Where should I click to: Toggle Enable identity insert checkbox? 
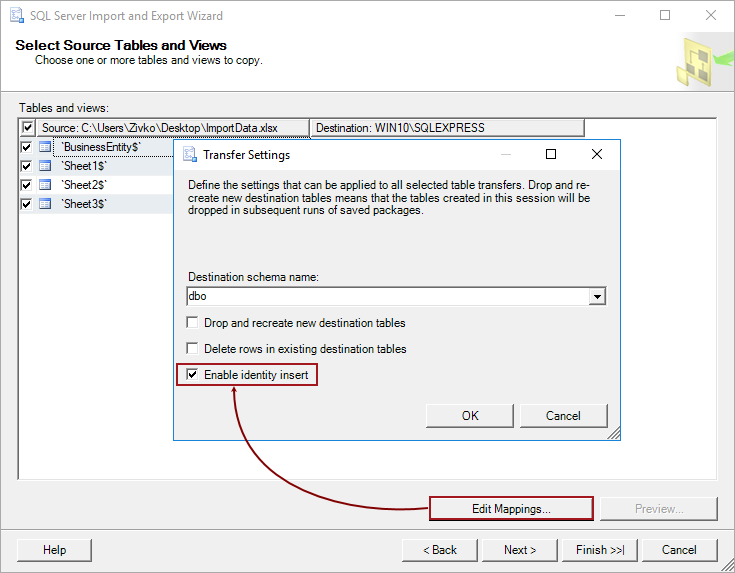pos(192,375)
